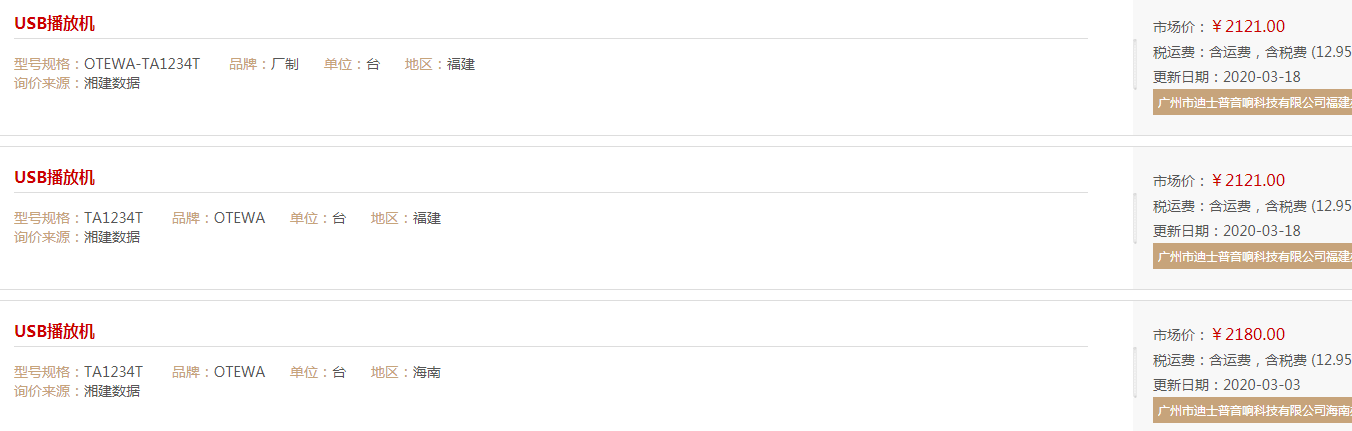
Task: Click the scrollbar in the first price panel
Action: (x=1135, y=64)
